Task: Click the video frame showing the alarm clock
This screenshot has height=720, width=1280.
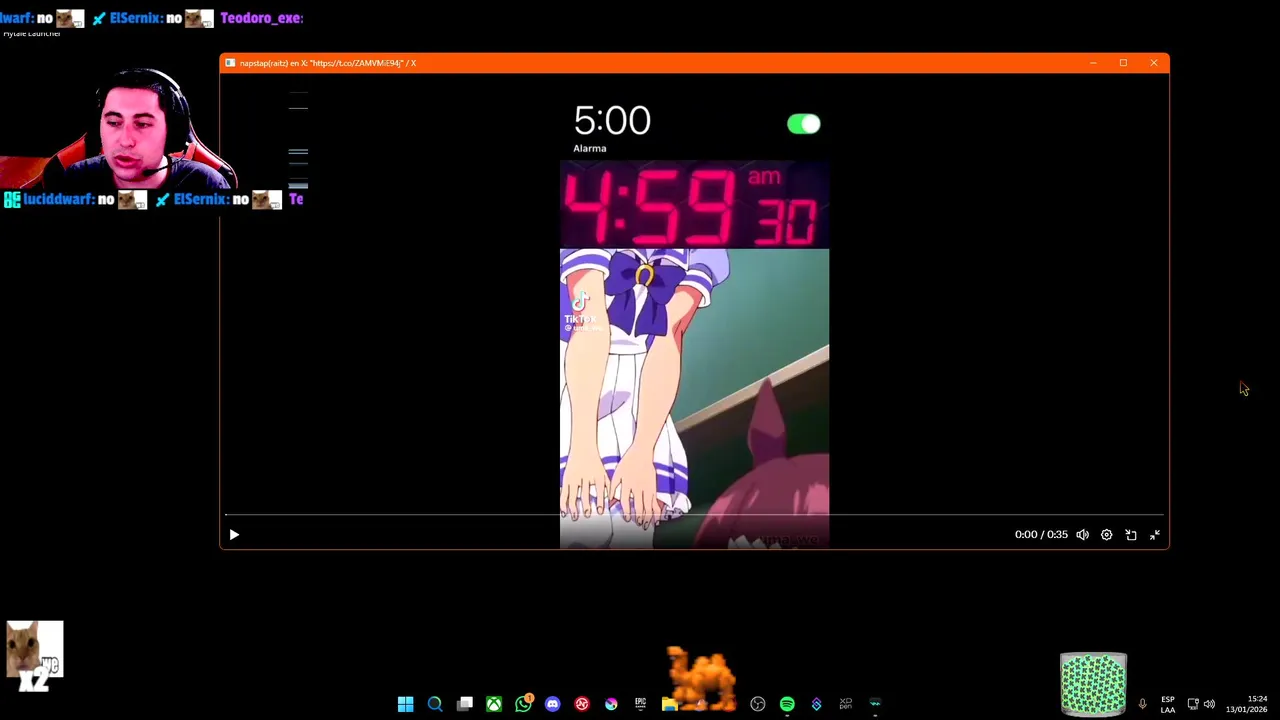Action: [x=694, y=310]
